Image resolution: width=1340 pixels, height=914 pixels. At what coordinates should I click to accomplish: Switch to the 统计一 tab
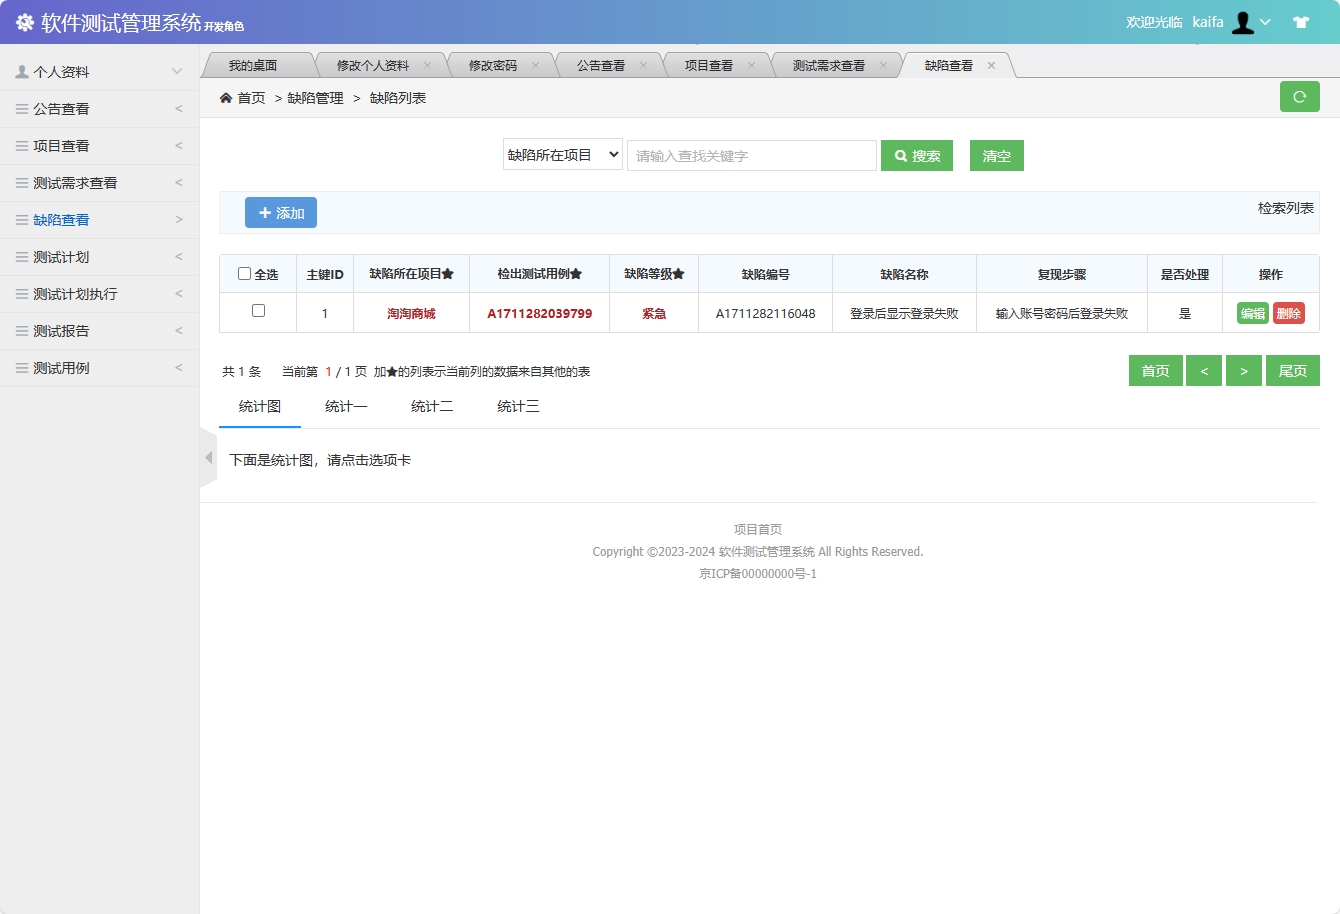point(347,406)
